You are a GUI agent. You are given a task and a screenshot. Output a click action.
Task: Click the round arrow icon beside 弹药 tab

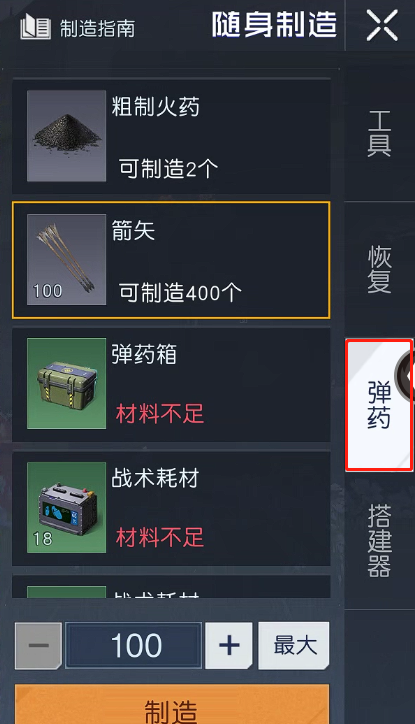tap(407, 376)
